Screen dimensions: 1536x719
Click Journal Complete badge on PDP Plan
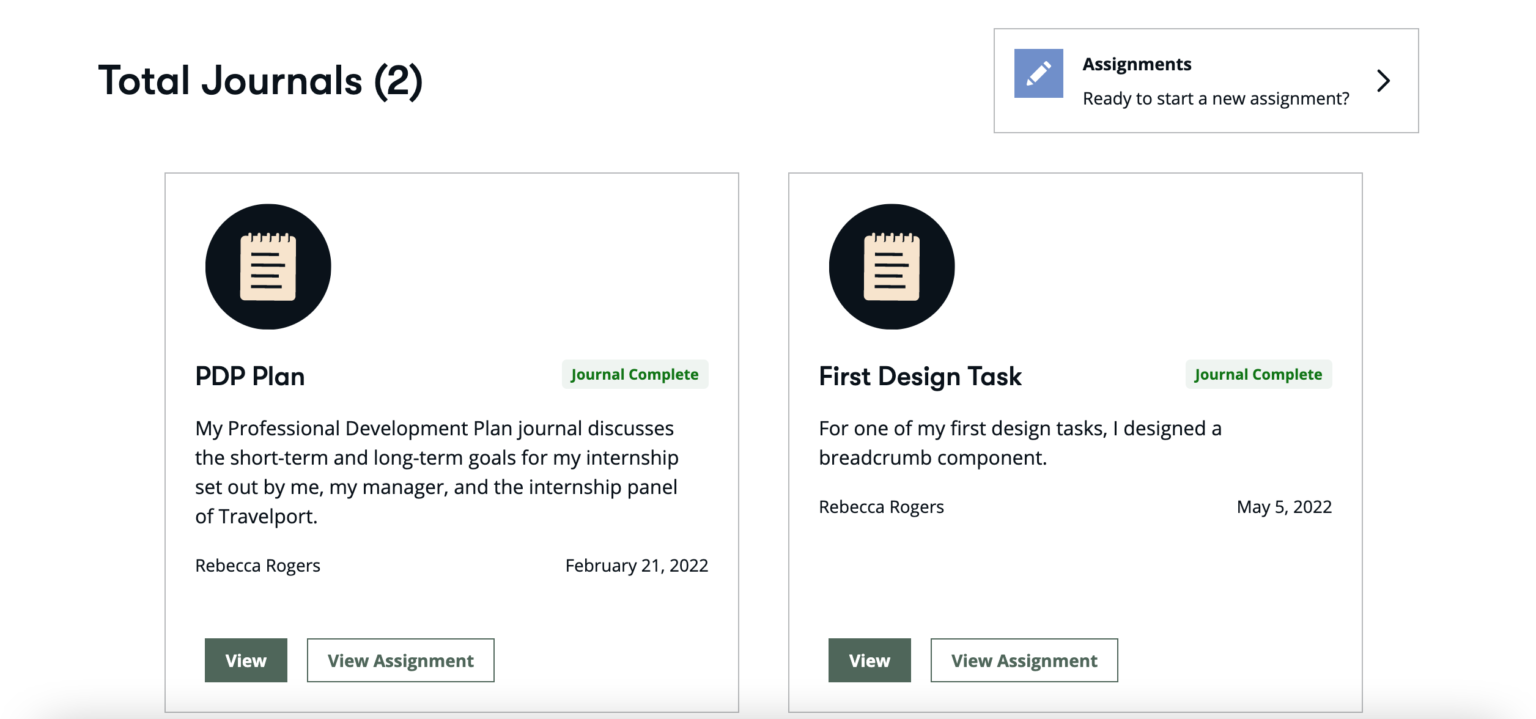click(634, 374)
